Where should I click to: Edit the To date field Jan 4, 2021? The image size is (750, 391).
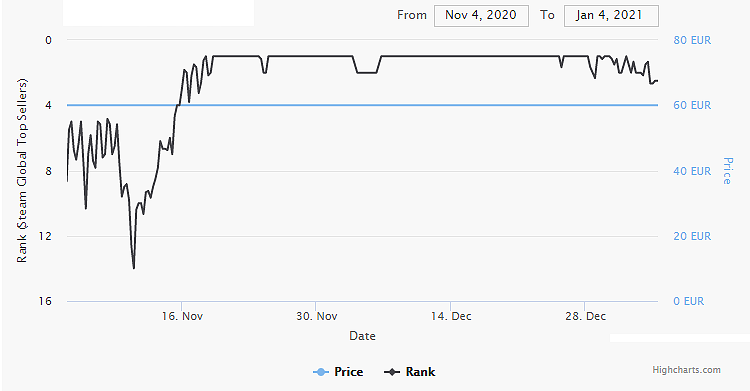tap(611, 15)
